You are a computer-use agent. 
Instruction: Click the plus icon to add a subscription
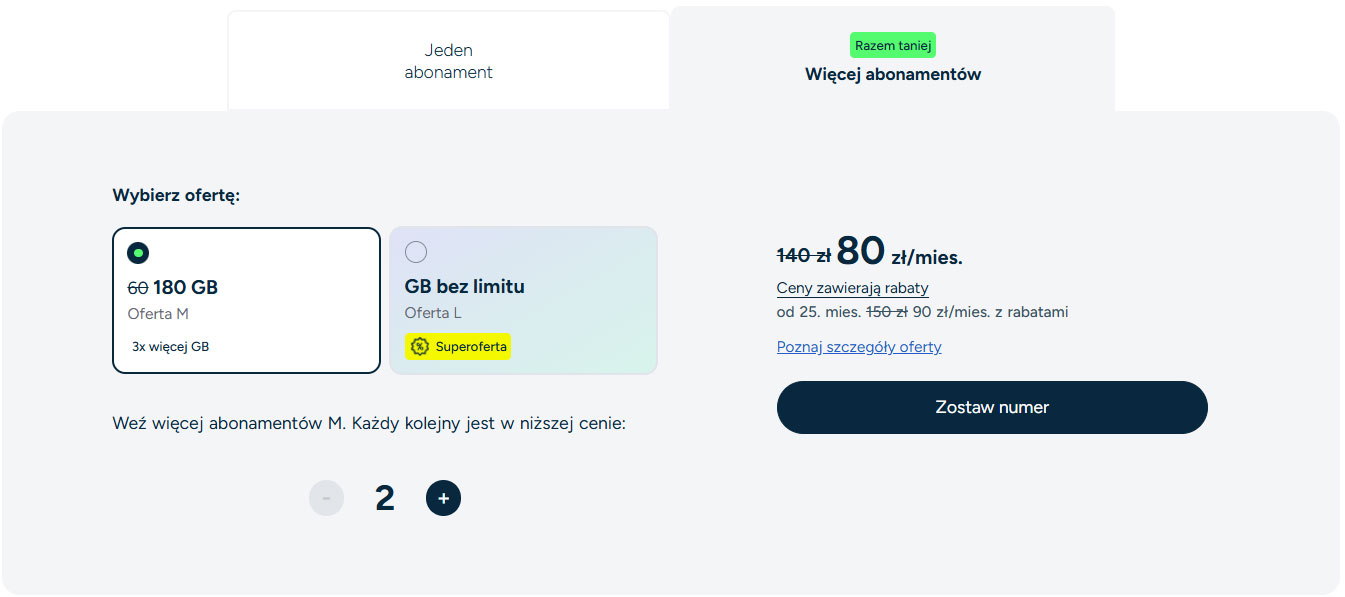pos(443,498)
